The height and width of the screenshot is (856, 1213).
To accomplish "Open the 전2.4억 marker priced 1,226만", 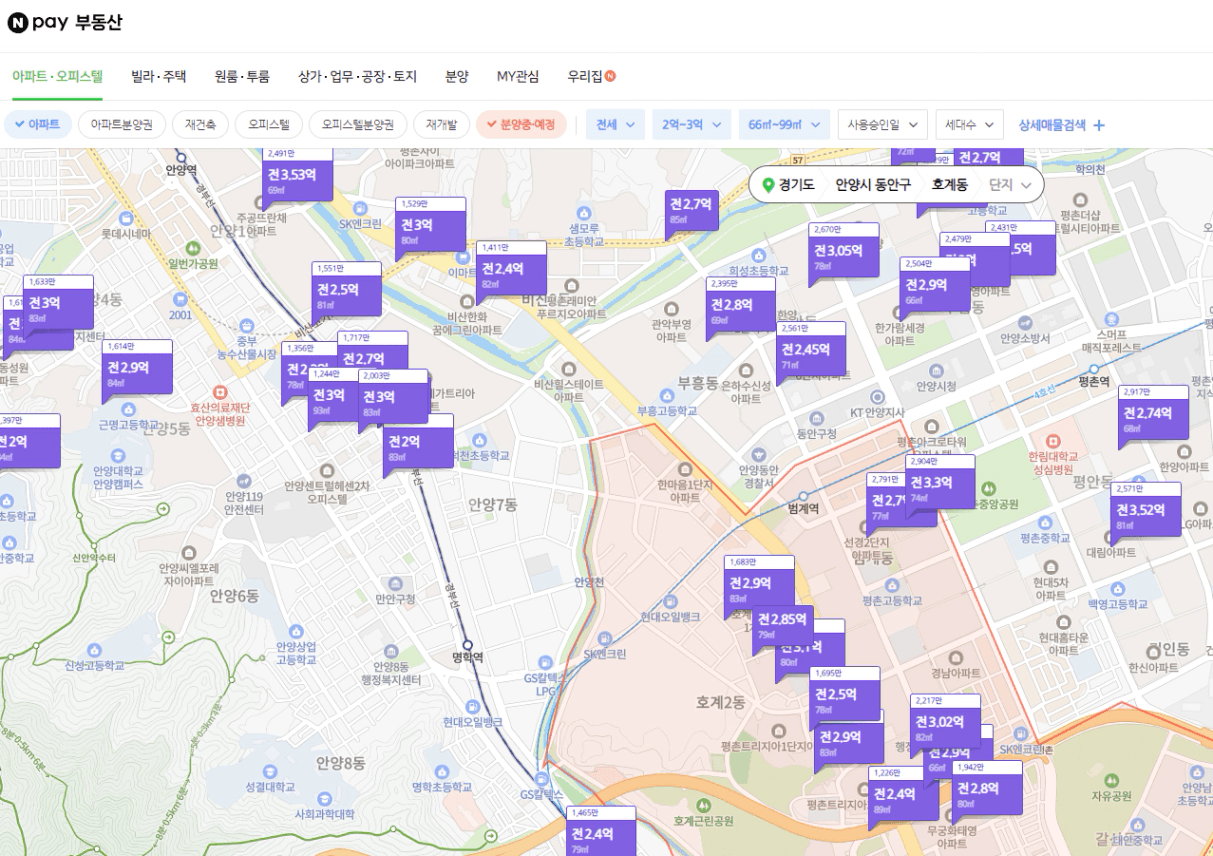I will point(904,797).
